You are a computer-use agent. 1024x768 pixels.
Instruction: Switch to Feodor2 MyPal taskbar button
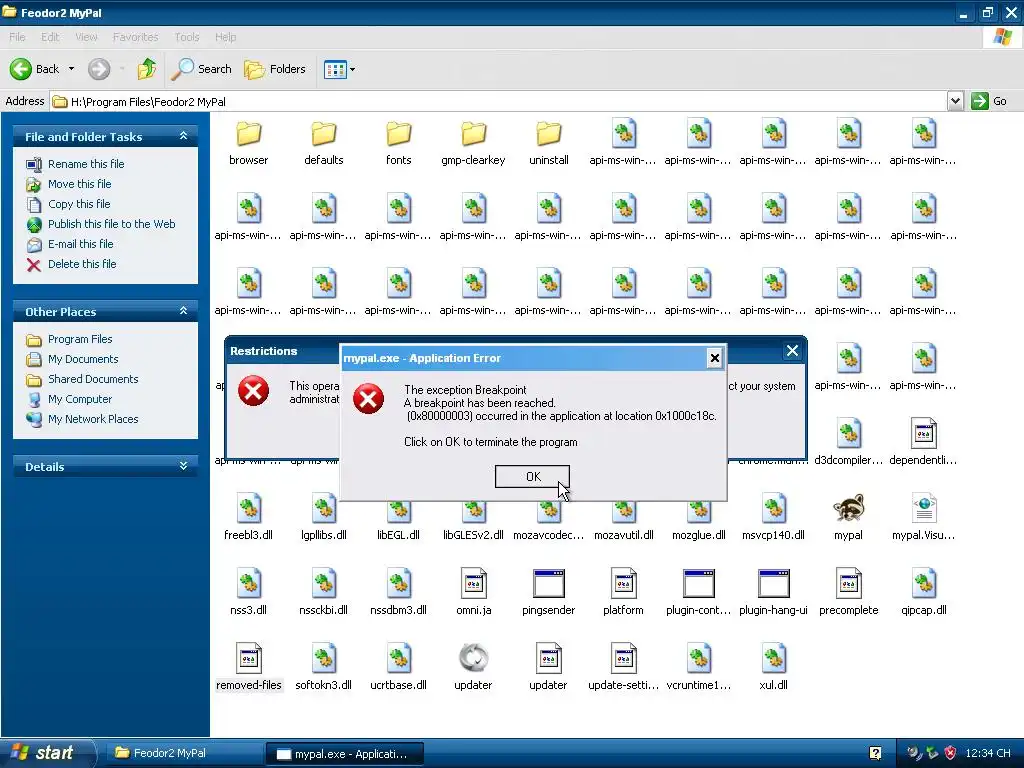[183, 753]
